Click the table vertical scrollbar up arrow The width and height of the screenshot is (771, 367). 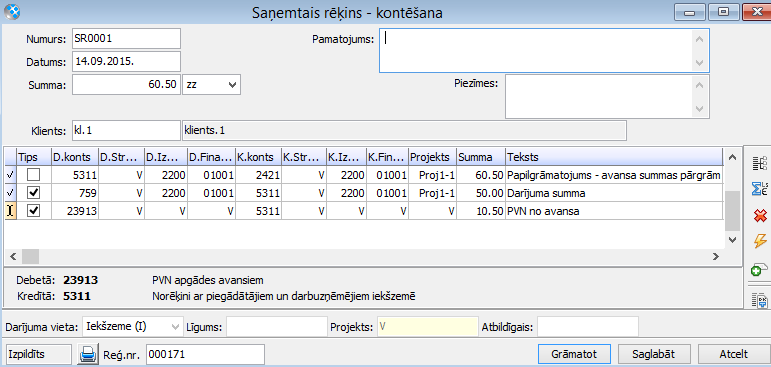click(x=732, y=157)
